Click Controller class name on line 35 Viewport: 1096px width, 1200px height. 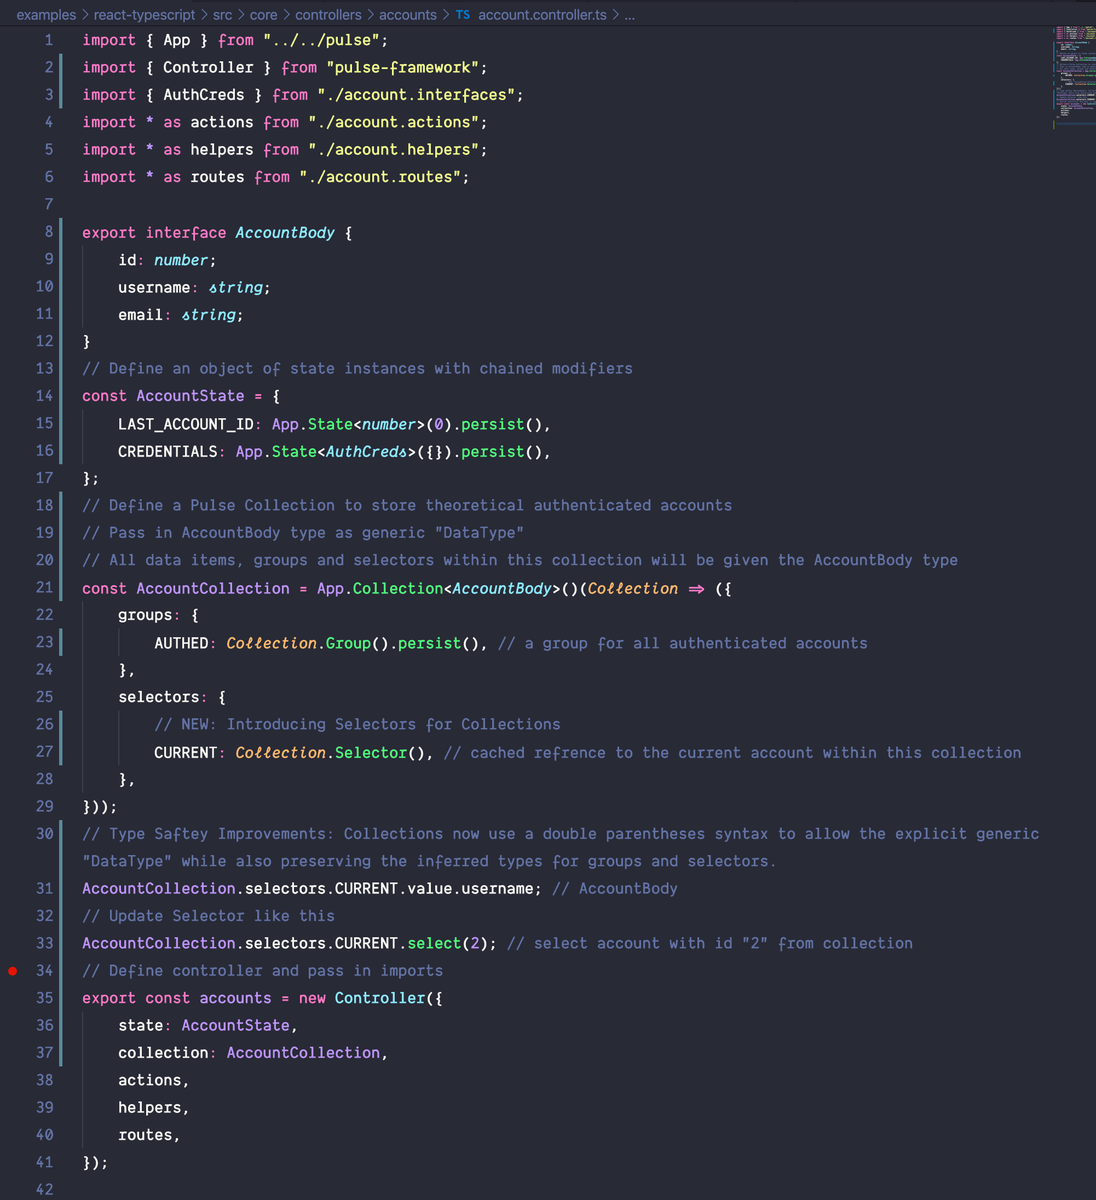380,998
